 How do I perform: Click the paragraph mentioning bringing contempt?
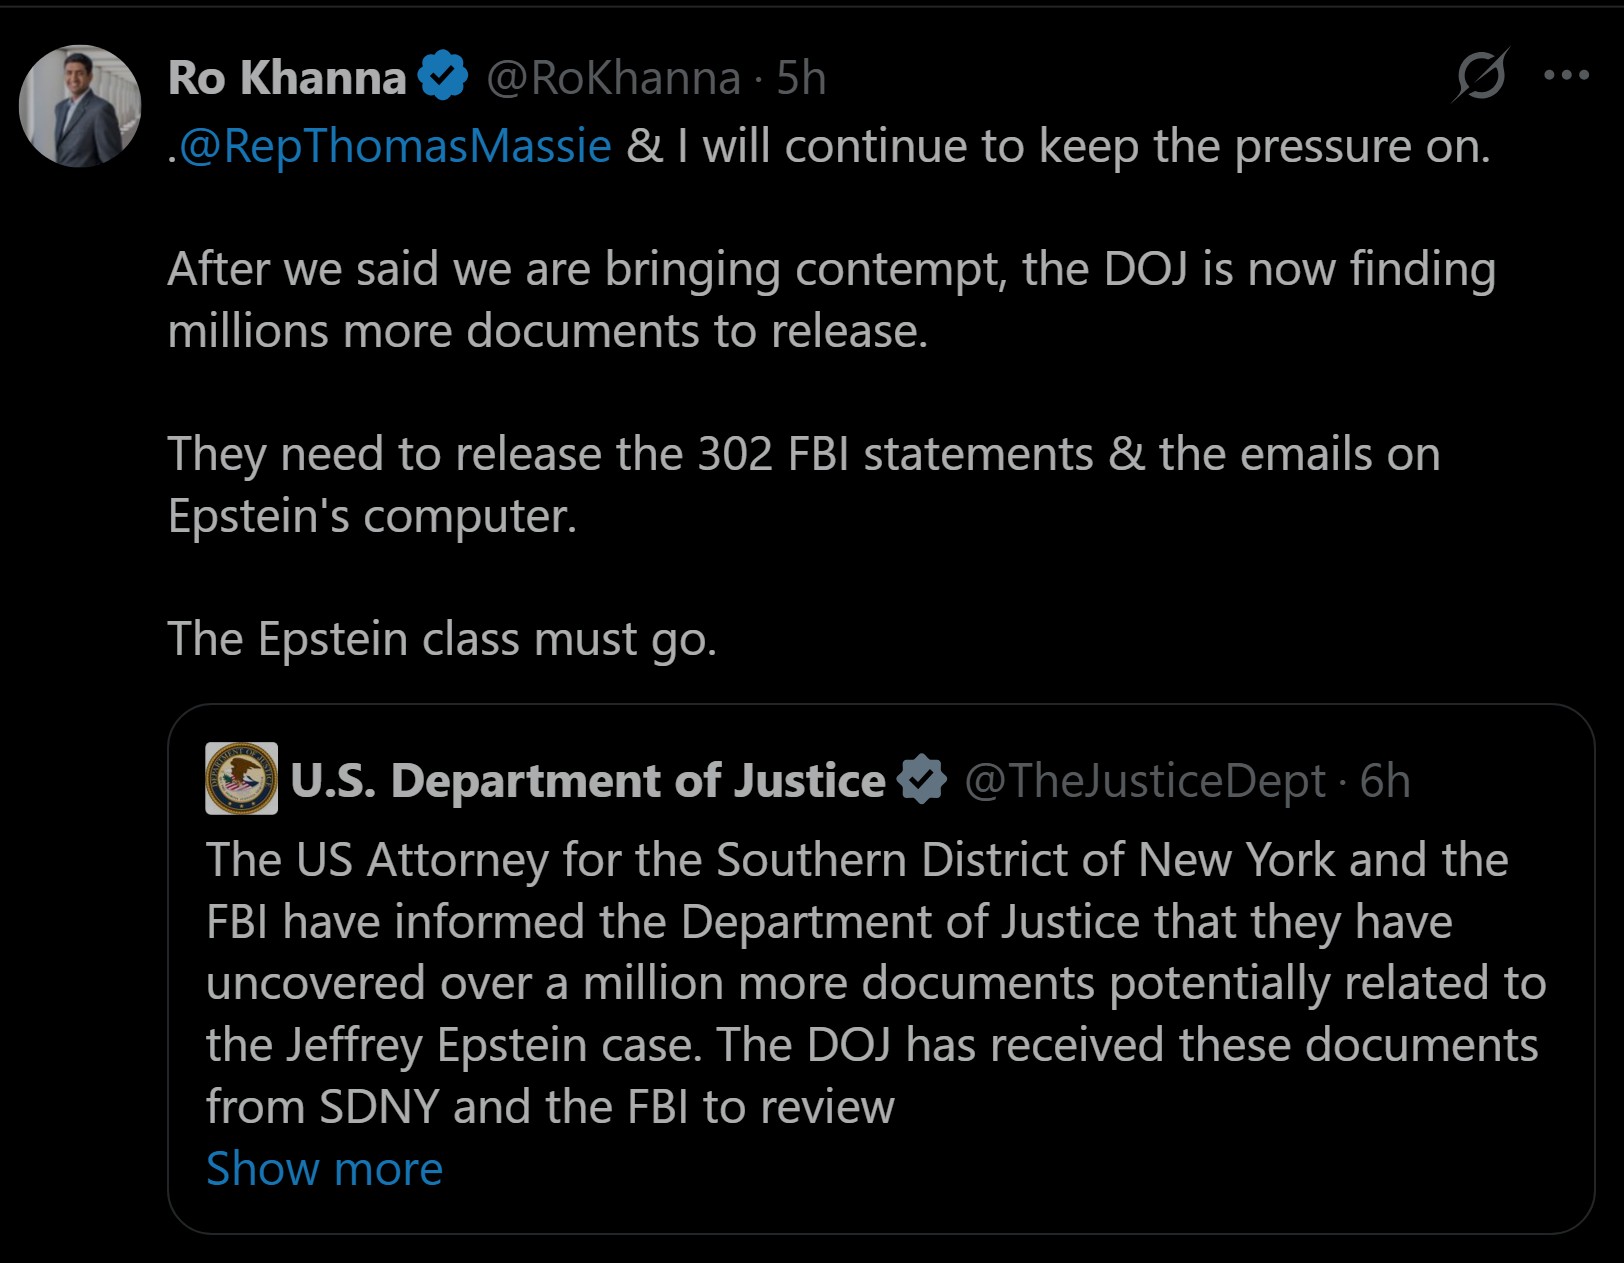click(830, 300)
